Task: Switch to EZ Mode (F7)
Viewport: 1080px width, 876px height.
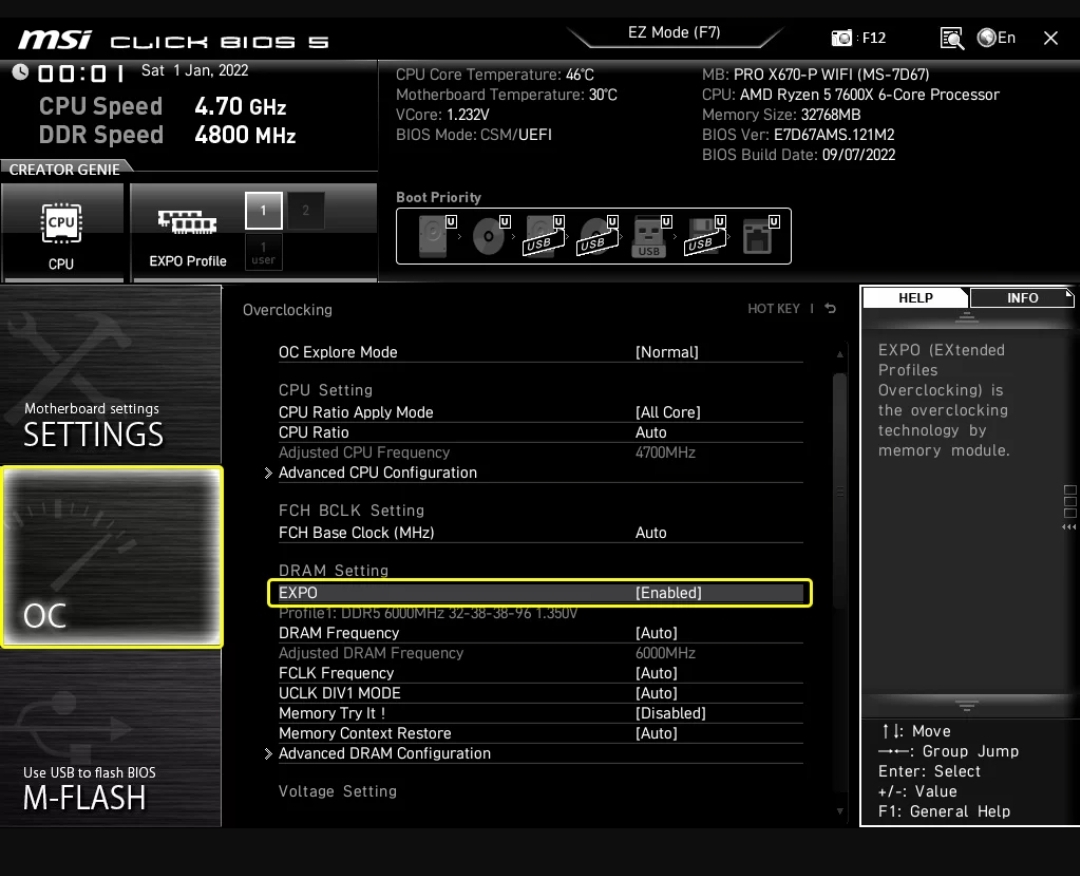Action: click(674, 33)
